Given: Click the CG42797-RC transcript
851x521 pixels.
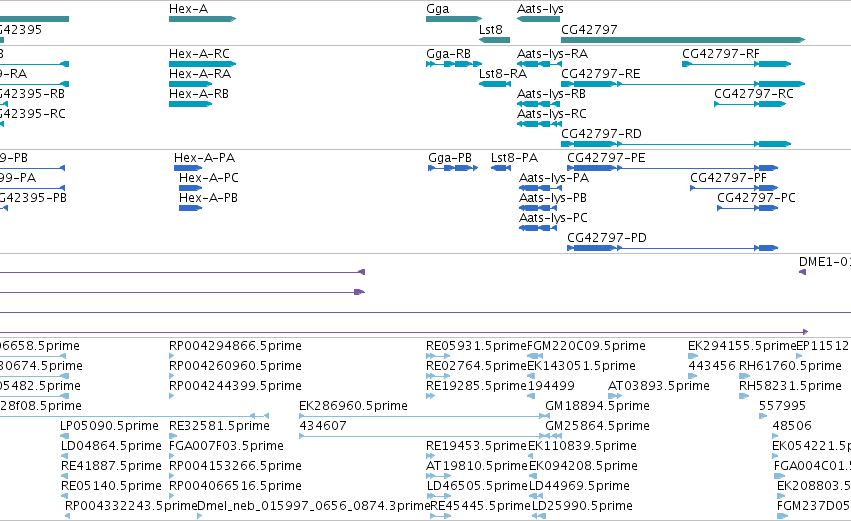Looking at the screenshot, I should click(750, 104).
